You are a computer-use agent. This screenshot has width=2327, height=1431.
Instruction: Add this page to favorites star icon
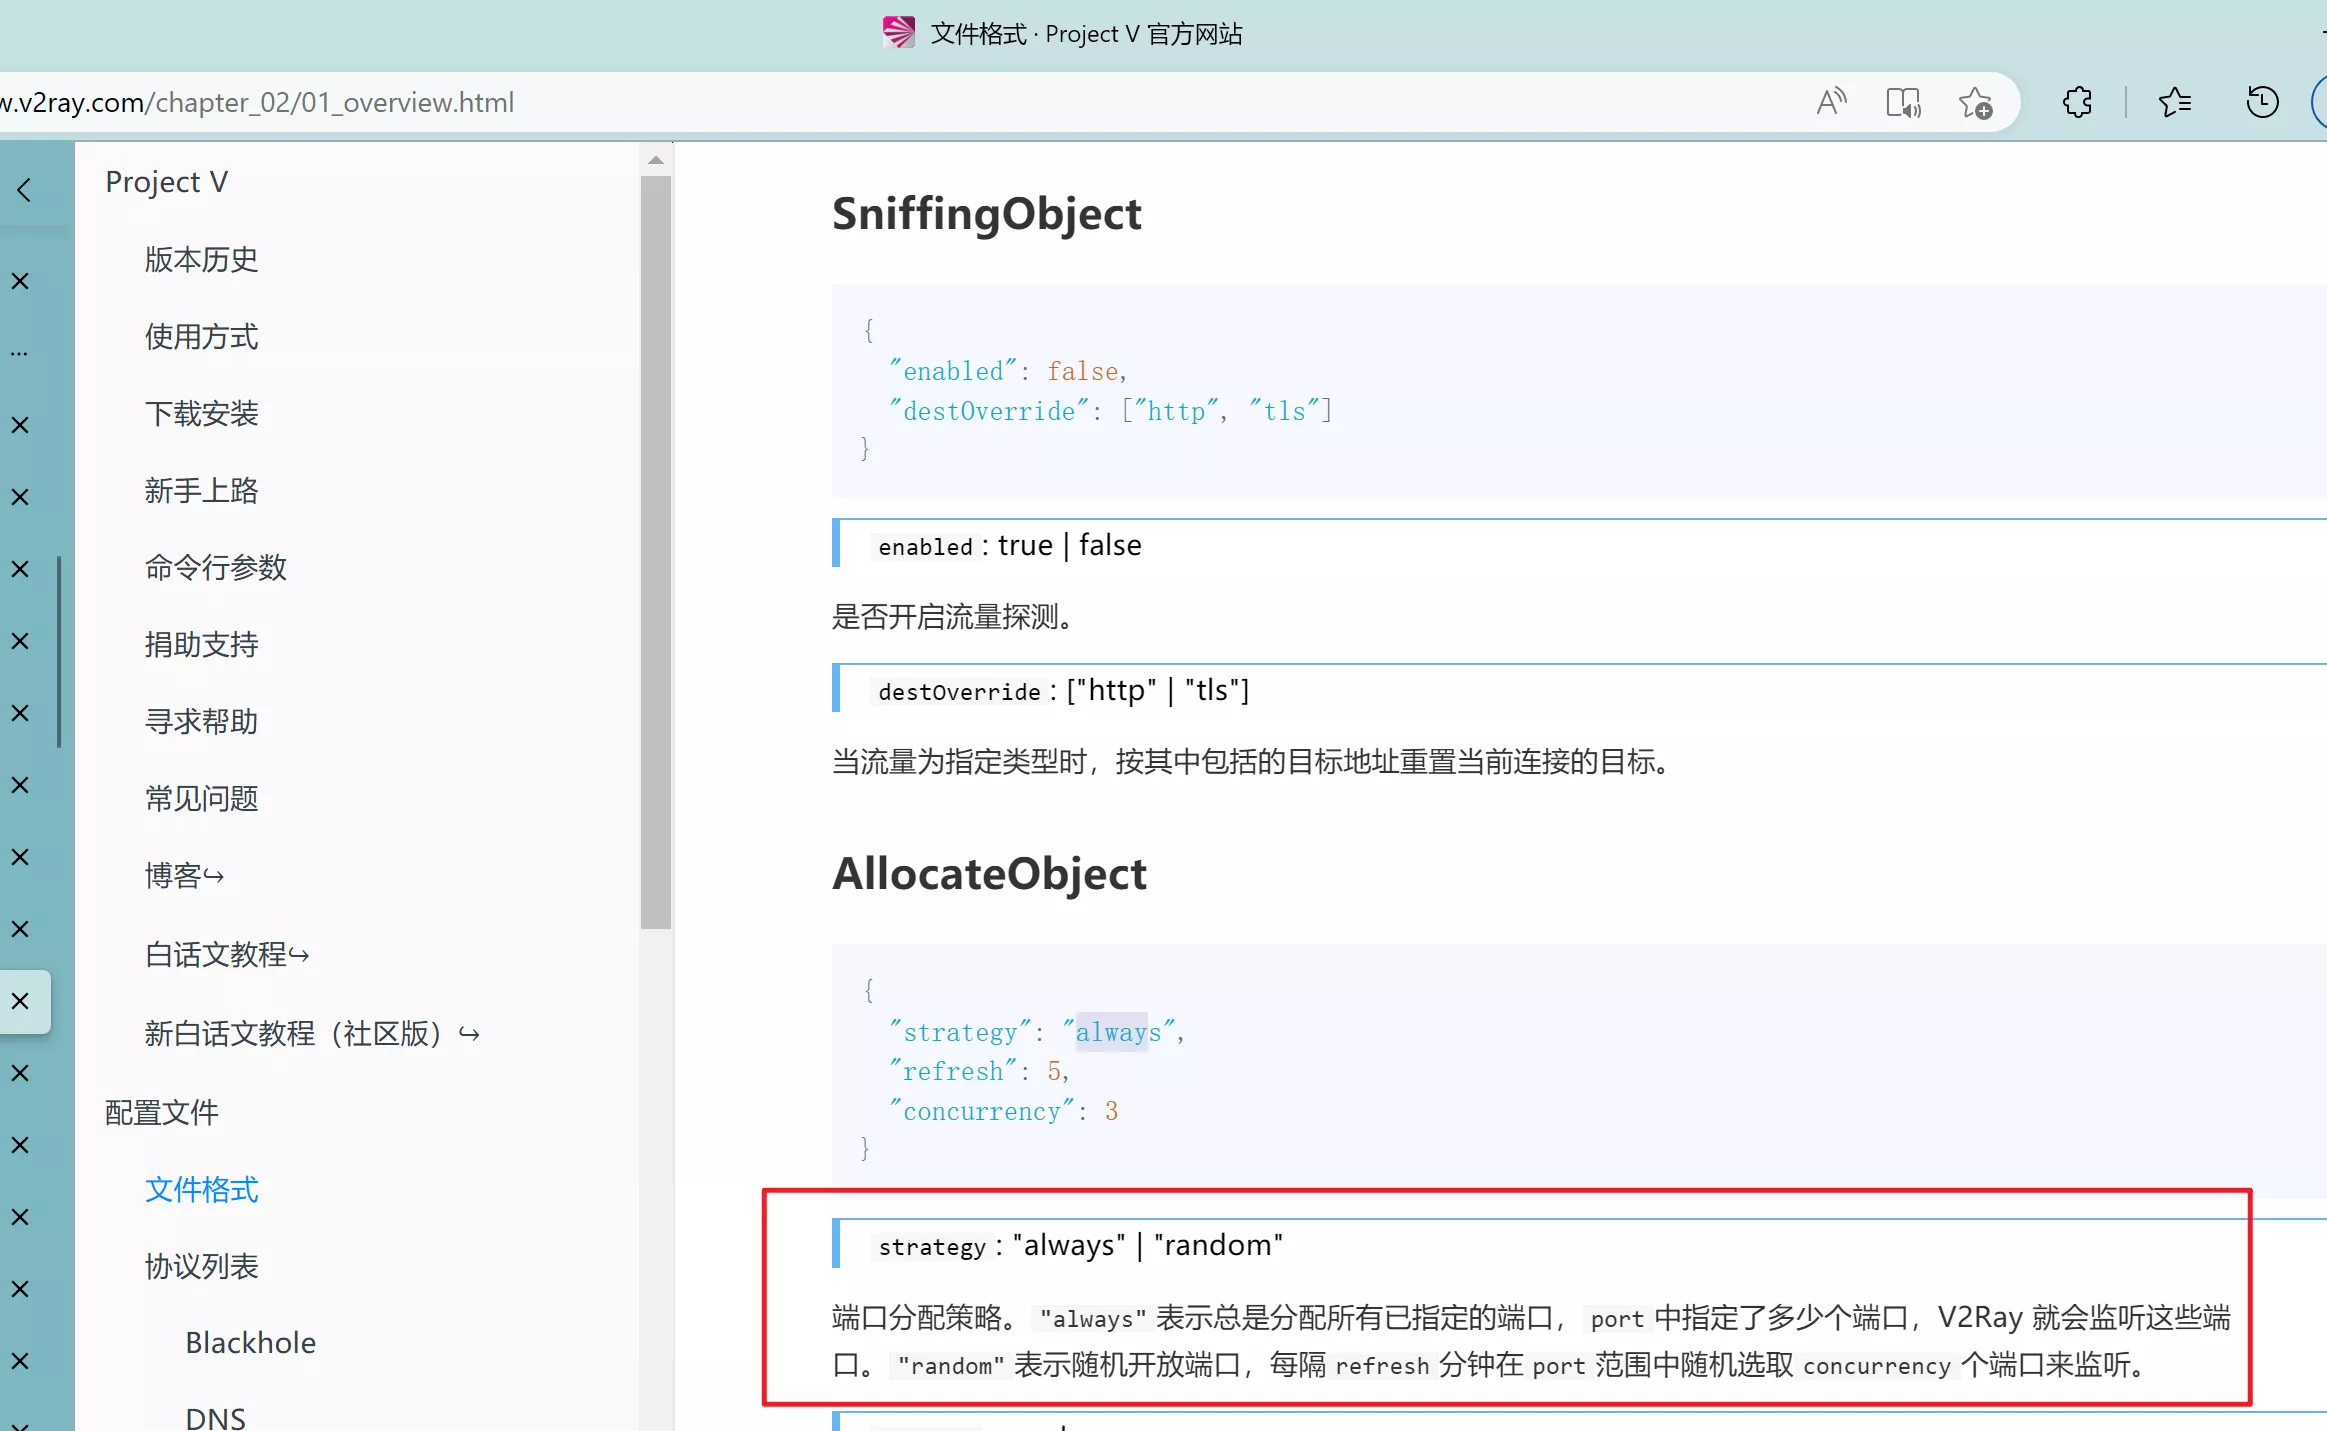pyautogui.click(x=1975, y=102)
